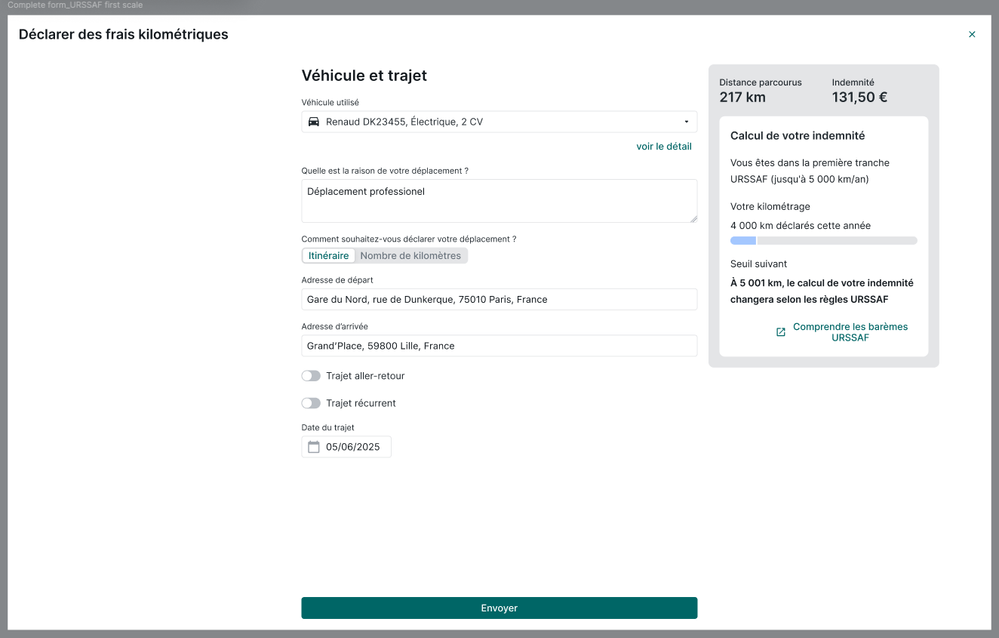Focus the Adresse de départ field

[499, 300]
